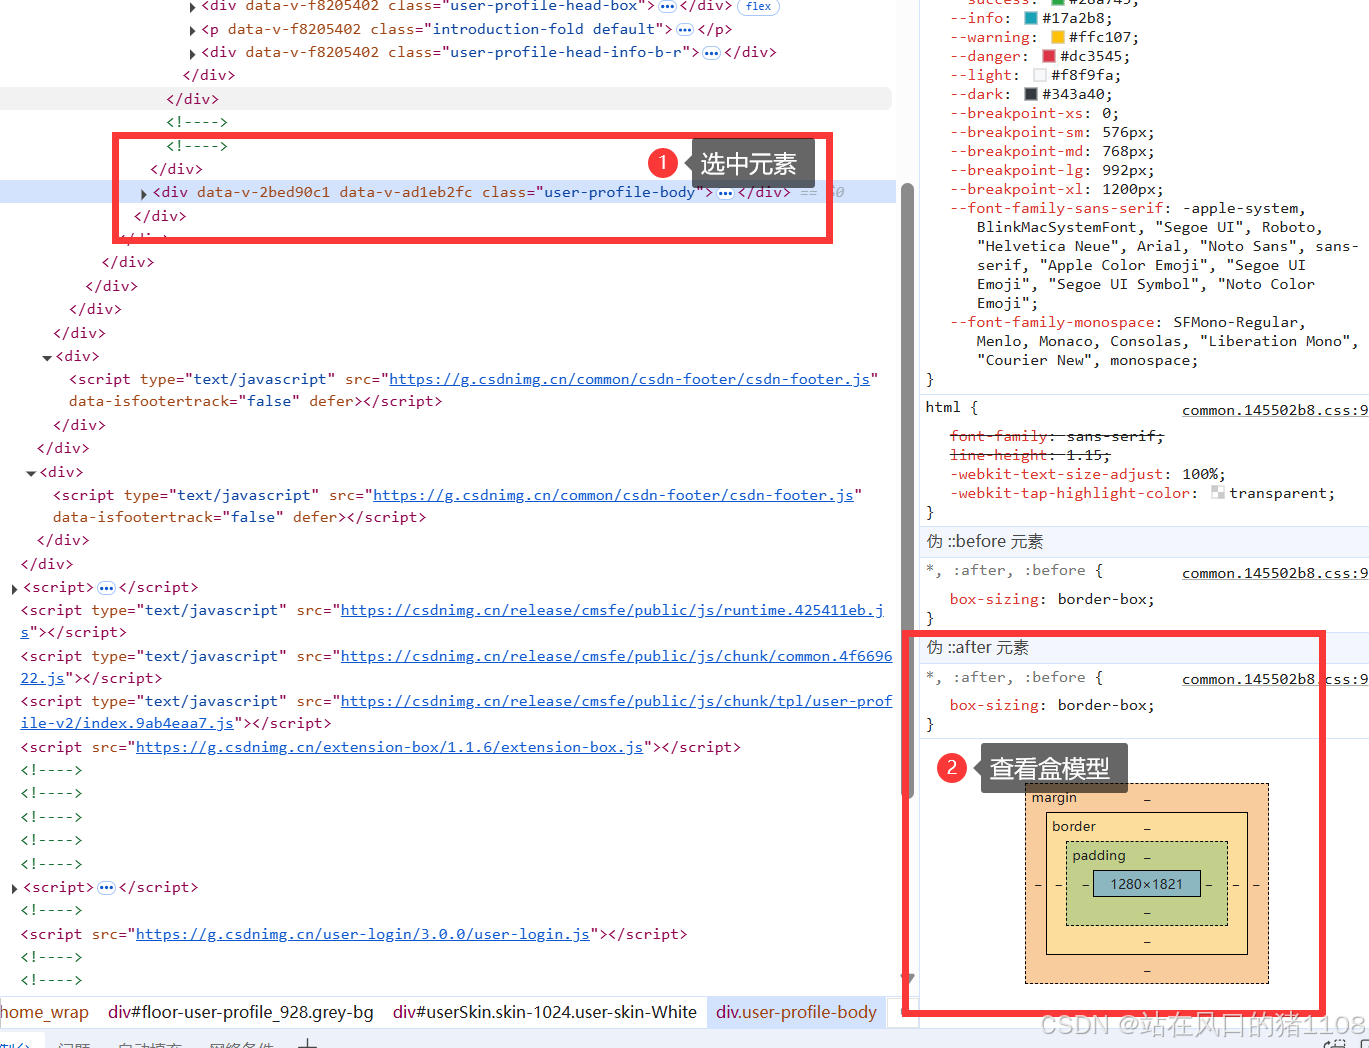The image size is (1369, 1048).
Task: Expand ellipsis in script node above runtime script
Action: pos(106,588)
